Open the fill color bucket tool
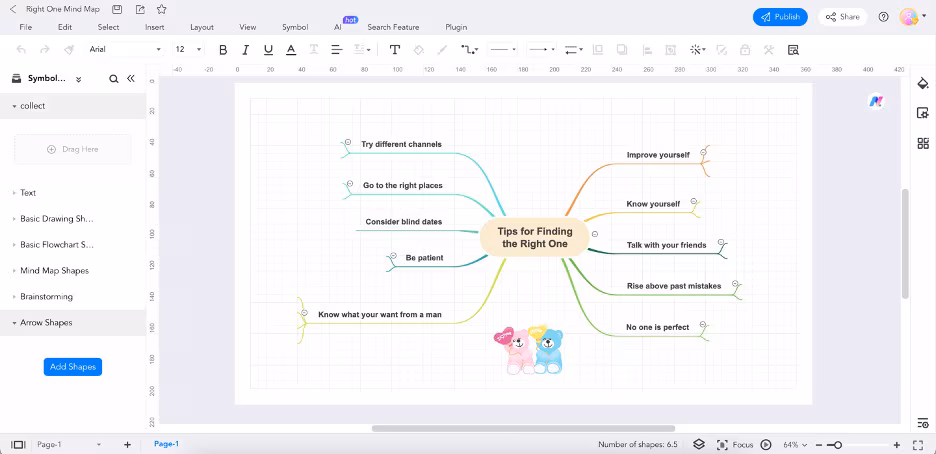This screenshot has width=936, height=454. pos(418,50)
